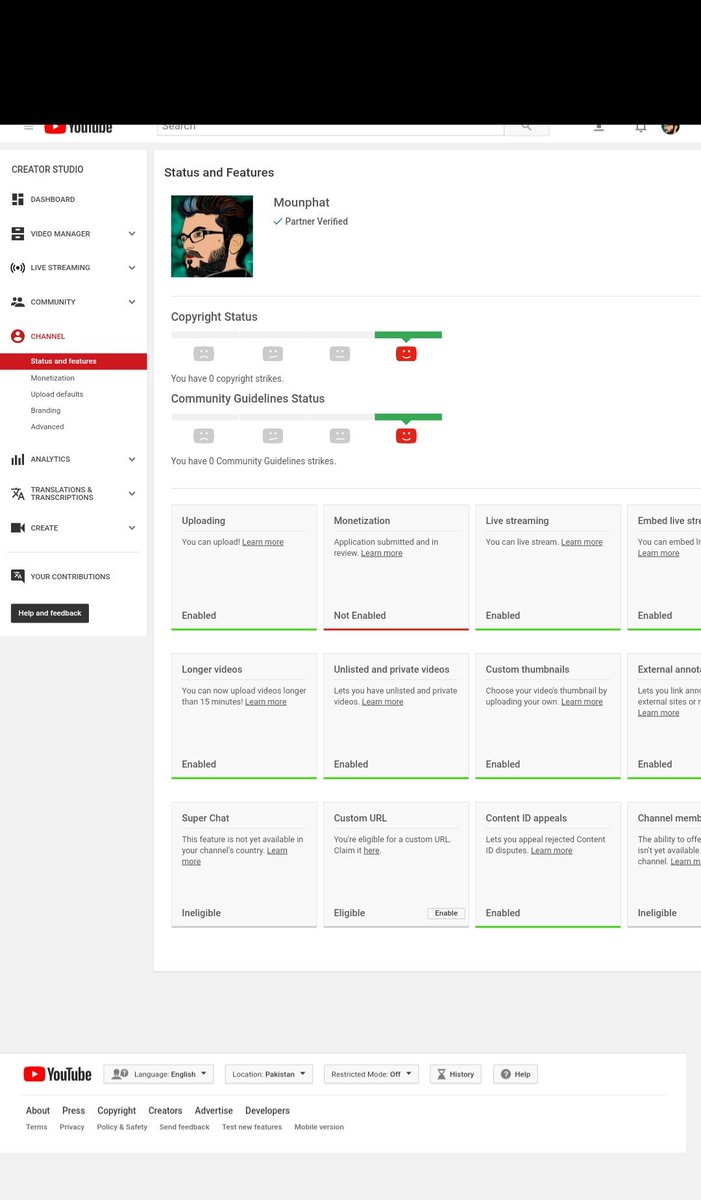Click the question mark icon on Help button

coord(506,1074)
